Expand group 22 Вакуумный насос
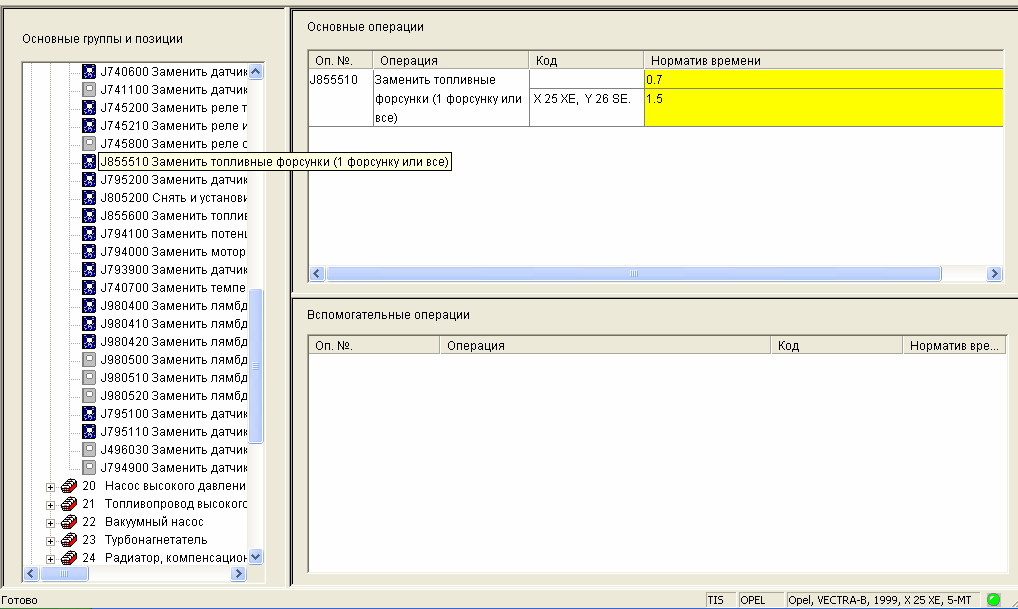The width and height of the screenshot is (1018, 609). pyautogui.click(x=50, y=523)
